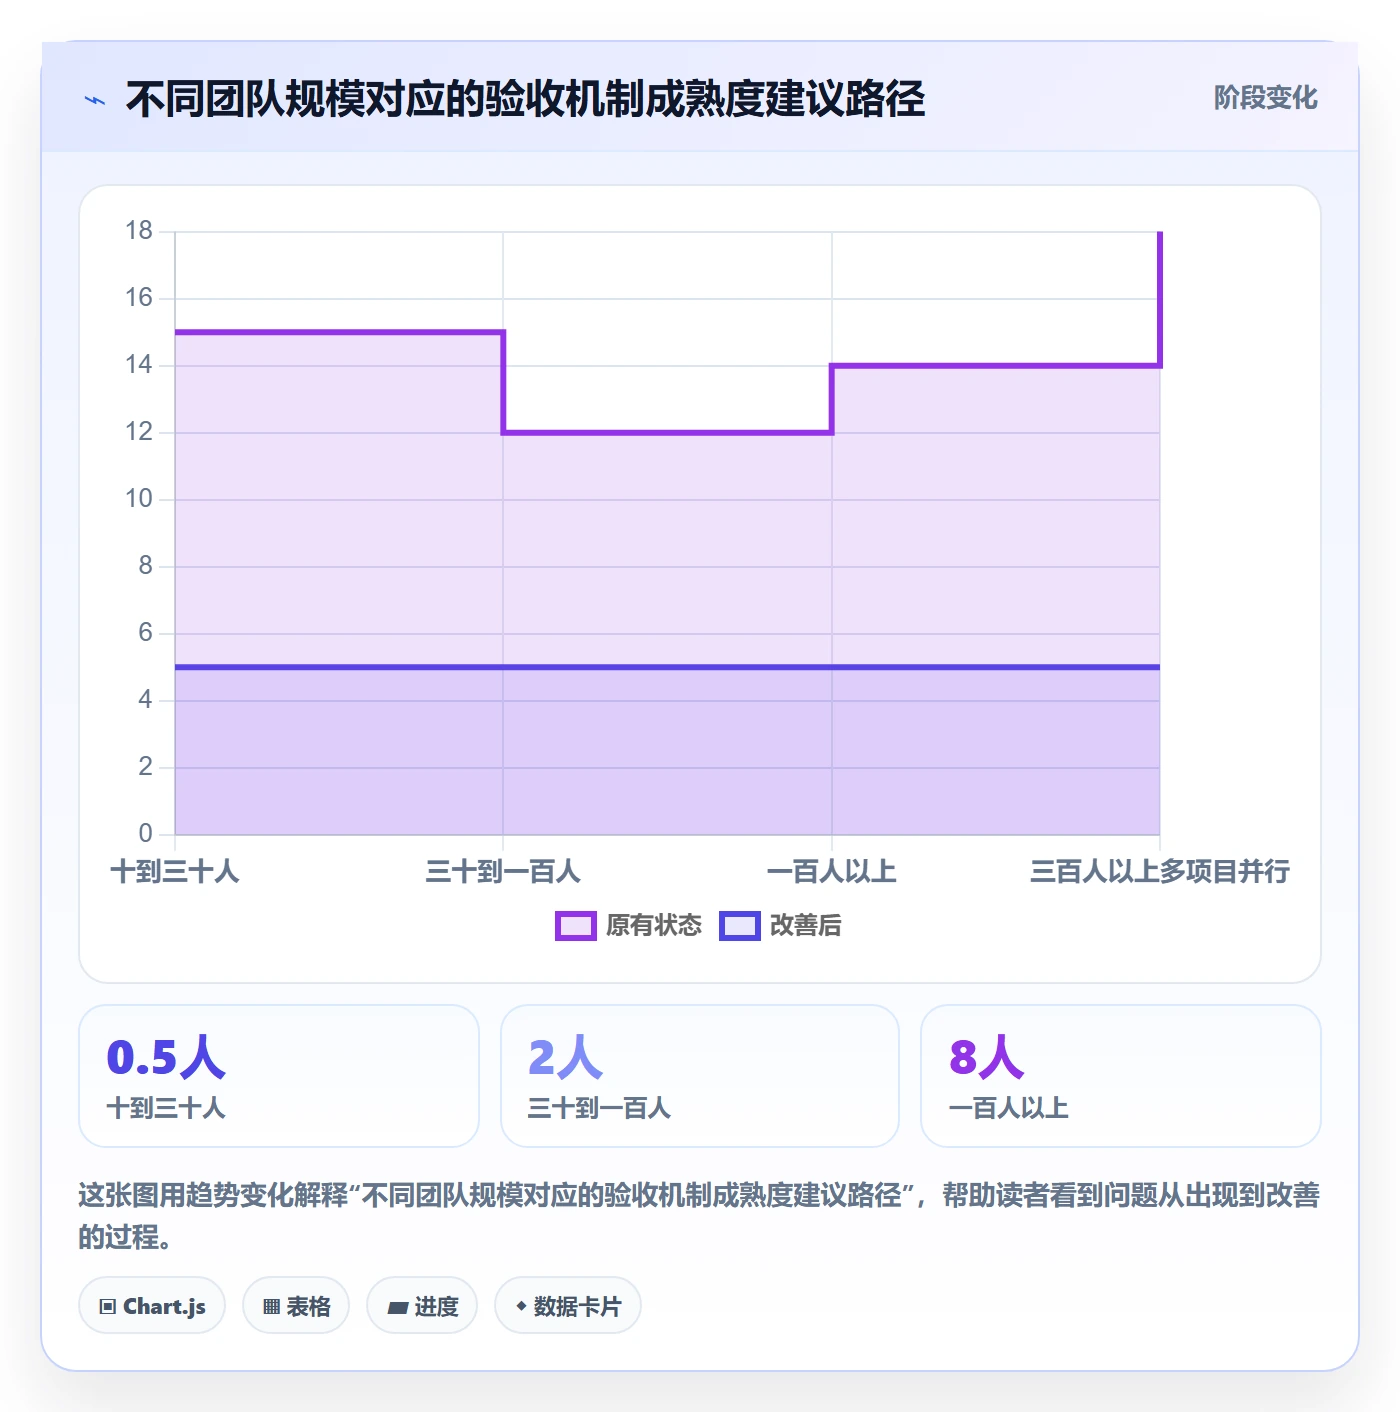Click the y-axis value 6
The image size is (1400, 1412).
[146, 633]
